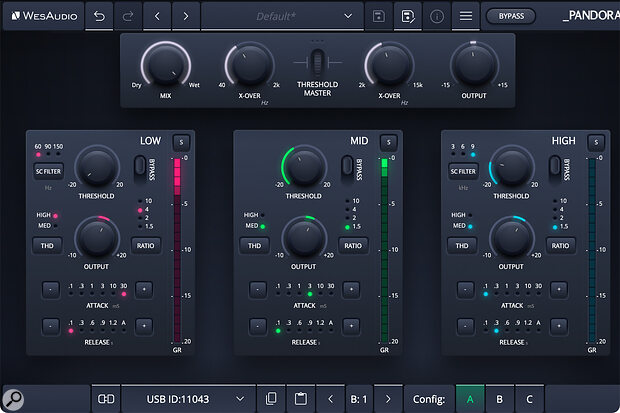
Task: Go to previous preset with left chevron
Action: [157, 16]
